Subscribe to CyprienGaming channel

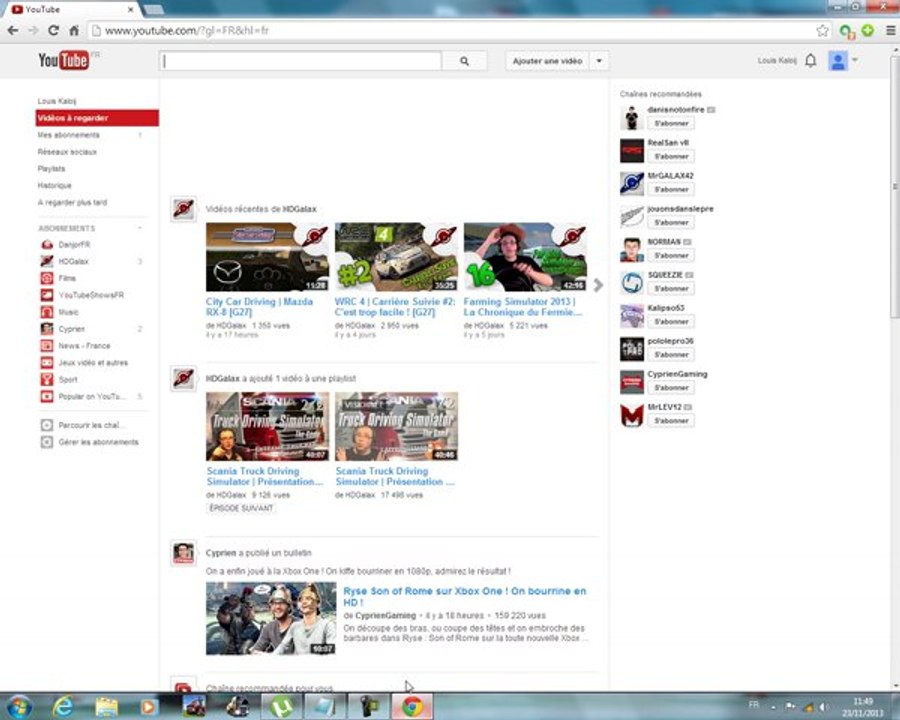[671, 388]
